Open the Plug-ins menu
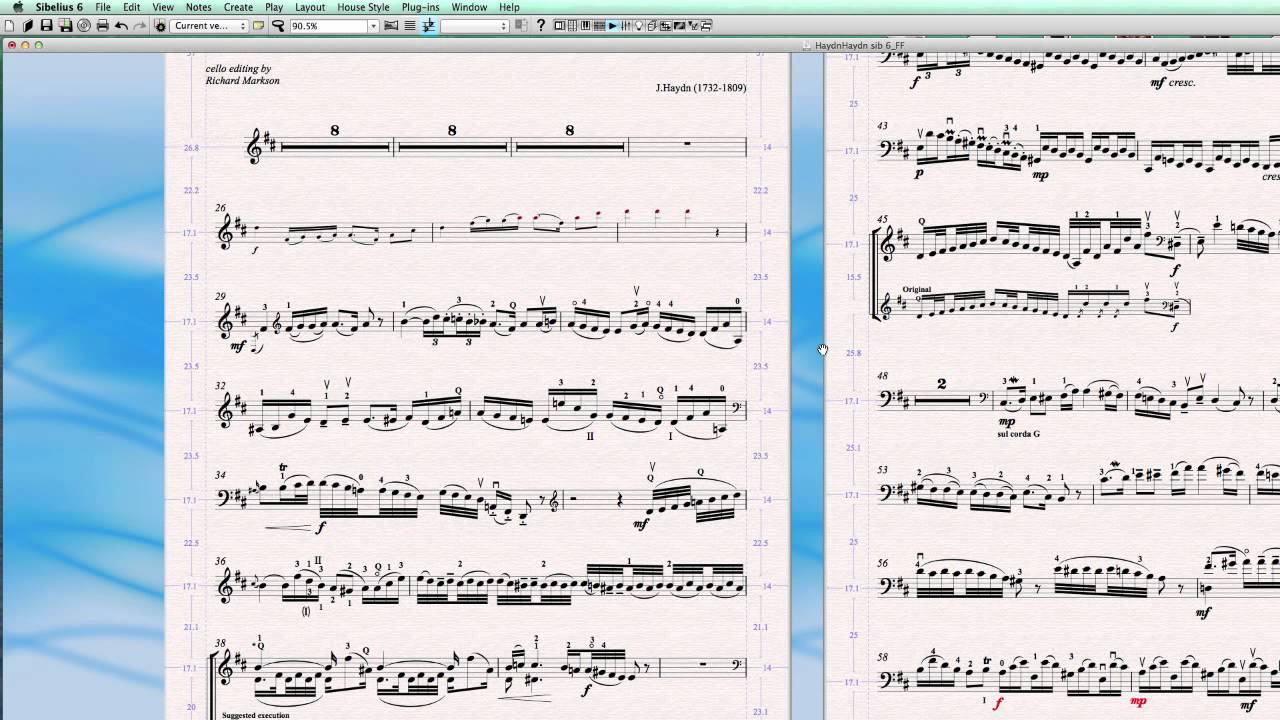 pyautogui.click(x=420, y=7)
